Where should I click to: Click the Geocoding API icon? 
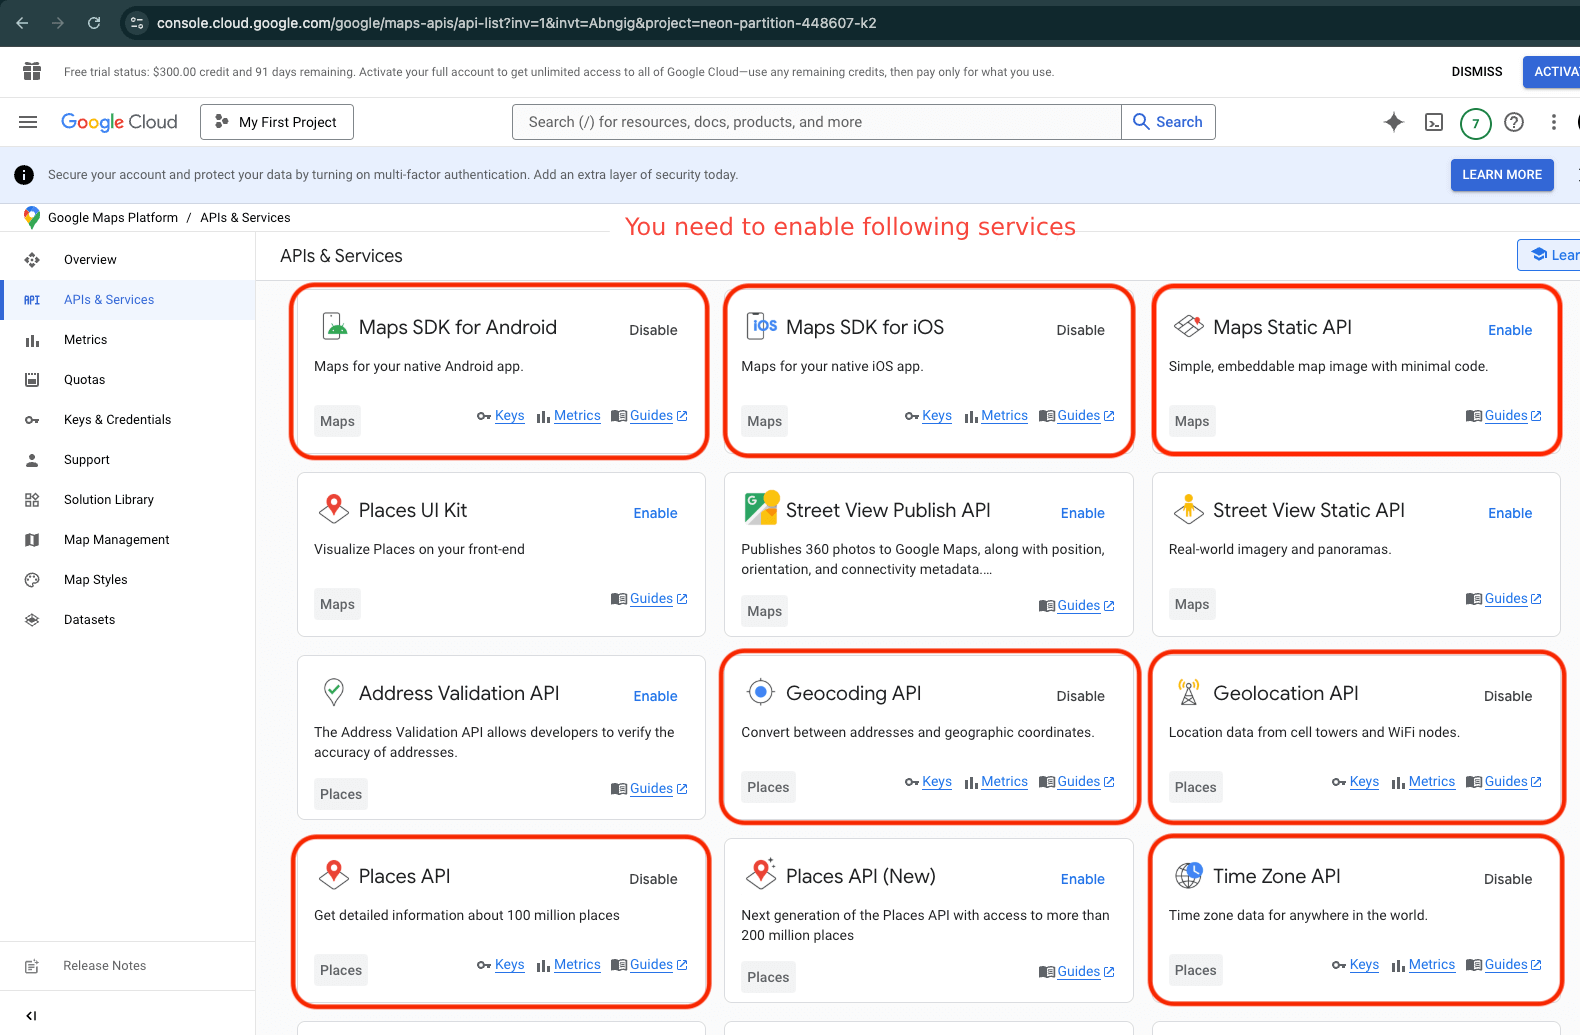tap(761, 692)
